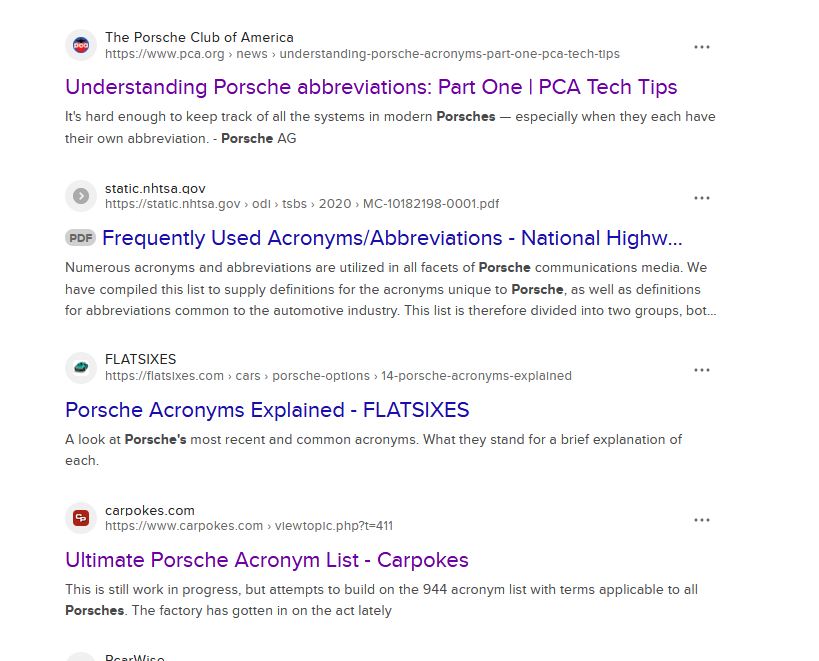Click the static.nhtsa.gov arrow favicon
819x661 pixels.
(x=81, y=196)
